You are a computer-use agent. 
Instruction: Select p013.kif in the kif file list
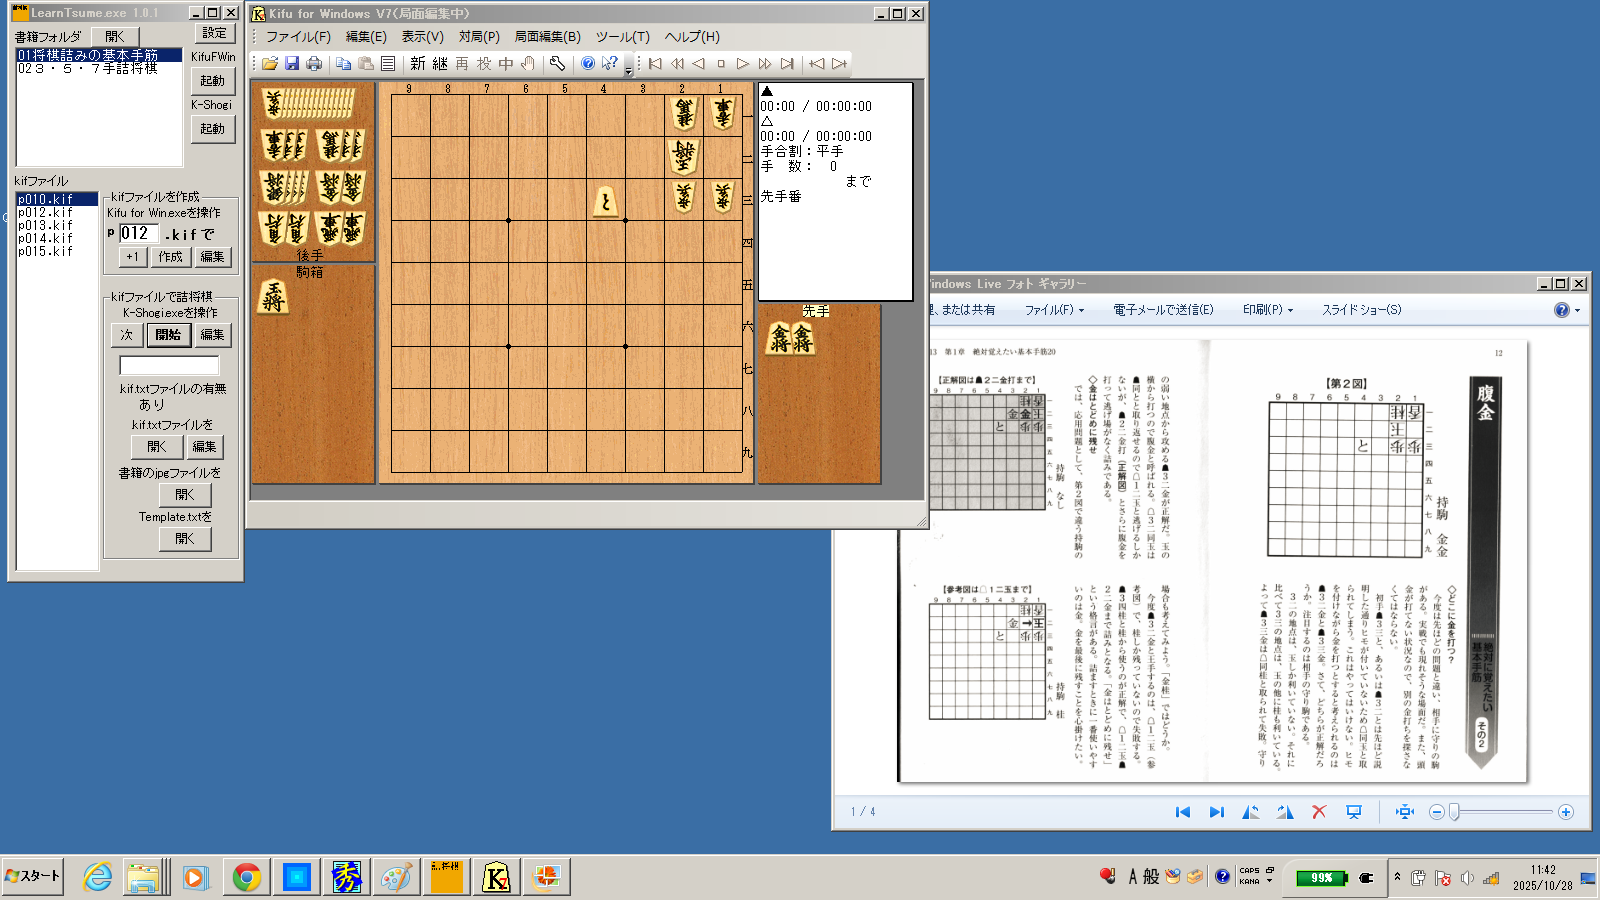point(46,226)
